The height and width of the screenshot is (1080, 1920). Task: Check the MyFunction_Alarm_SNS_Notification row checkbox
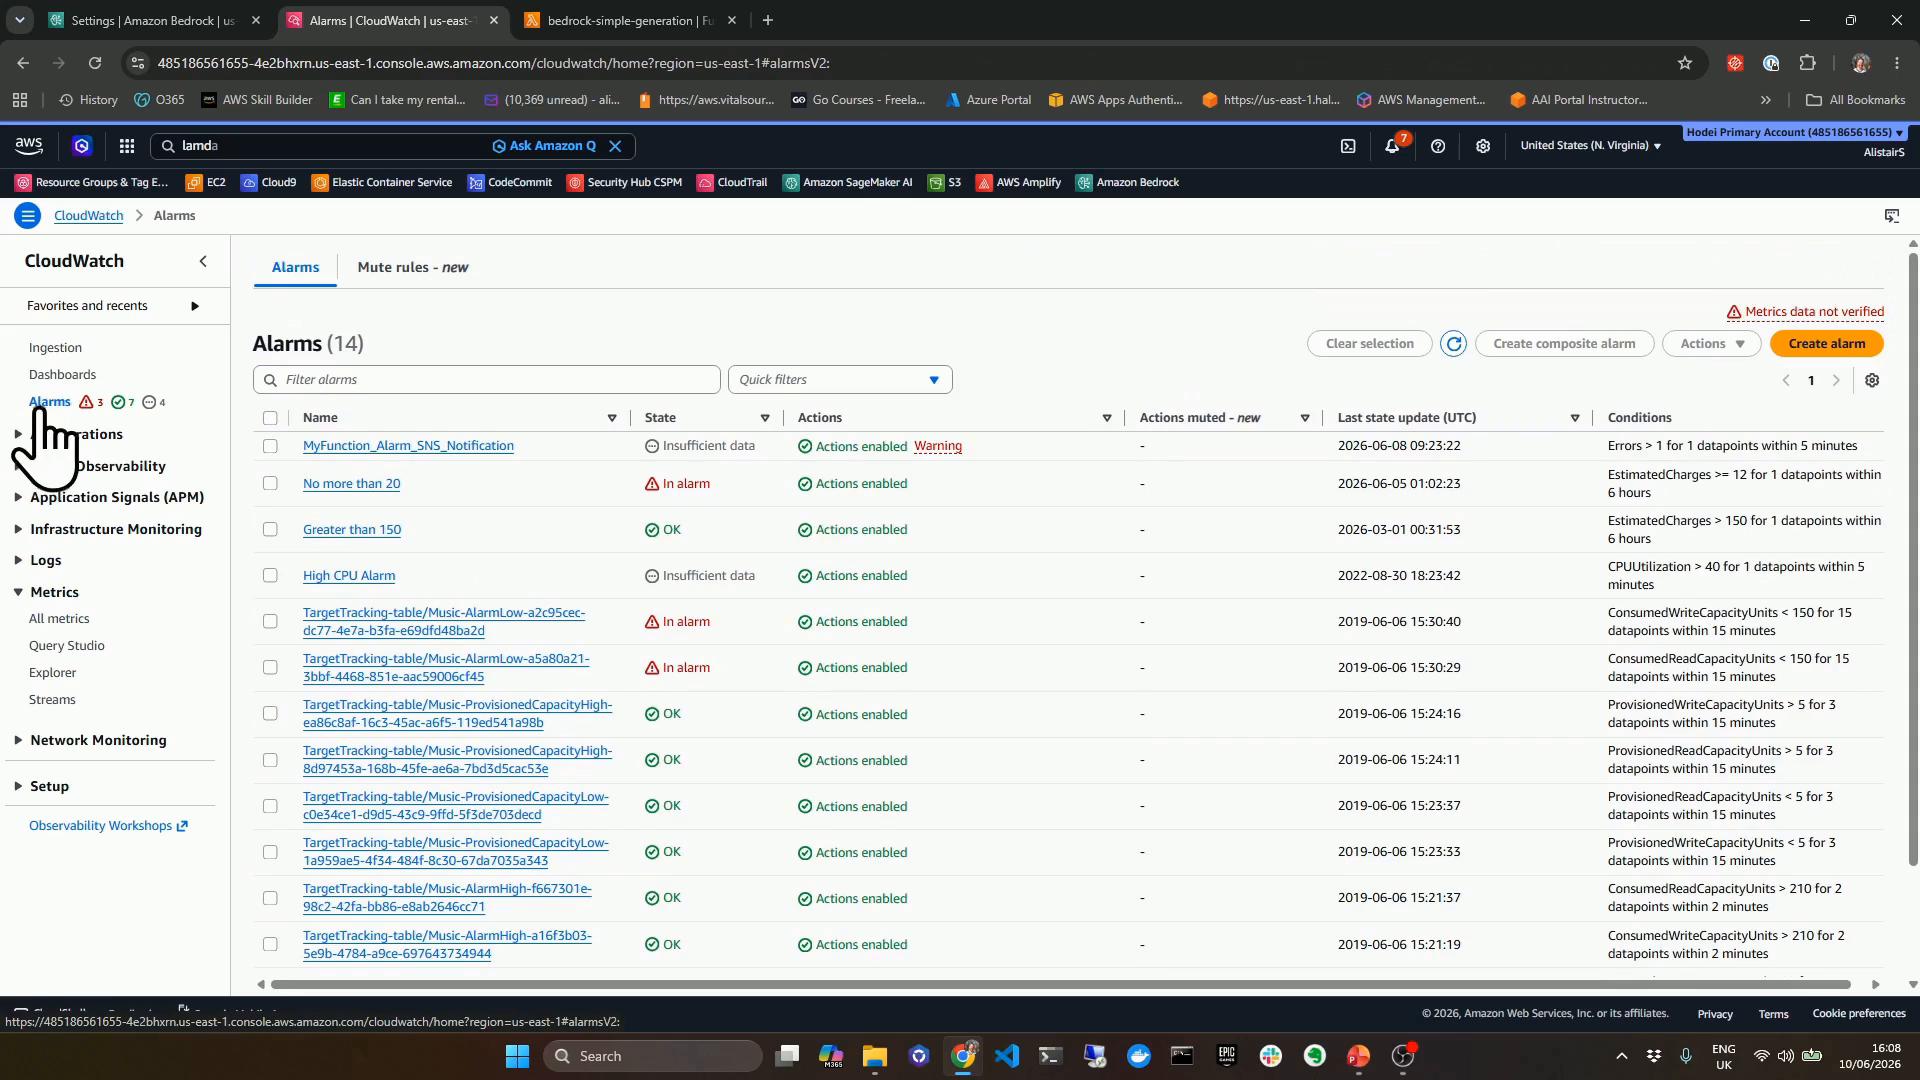point(270,446)
